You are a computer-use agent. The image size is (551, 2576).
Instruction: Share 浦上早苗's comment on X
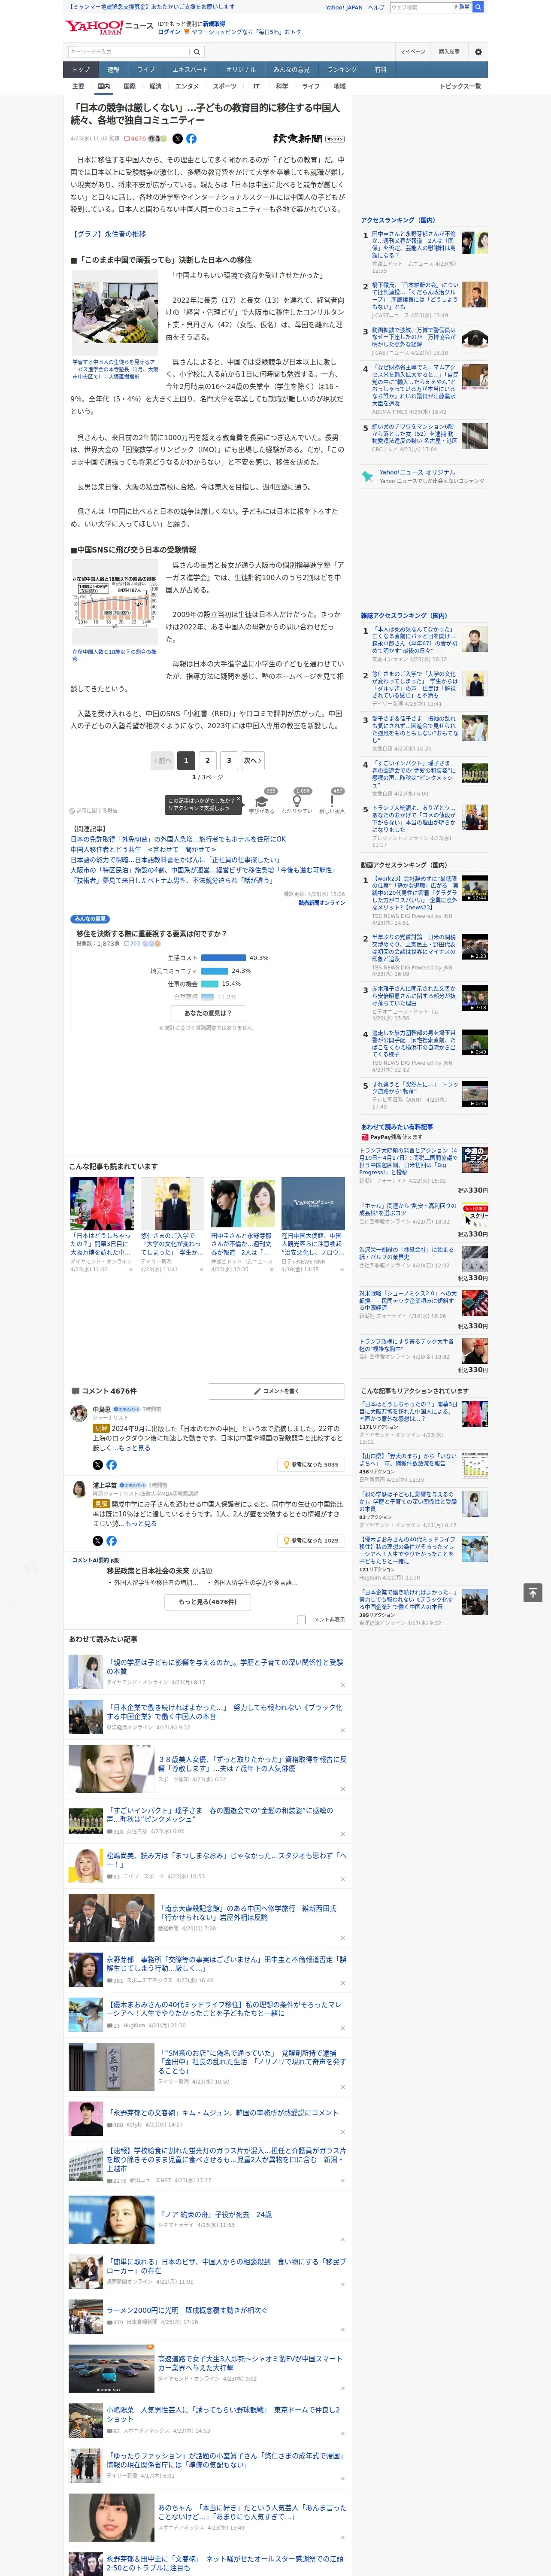coord(98,1540)
